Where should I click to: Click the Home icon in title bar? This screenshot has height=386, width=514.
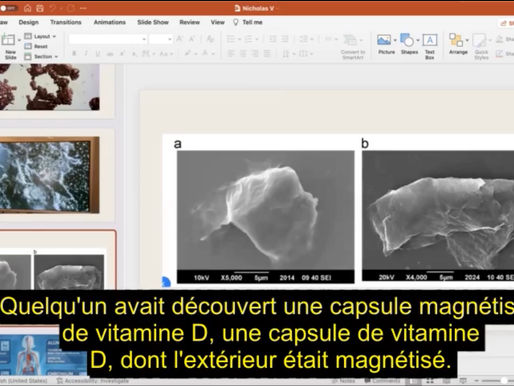[27, 8]
